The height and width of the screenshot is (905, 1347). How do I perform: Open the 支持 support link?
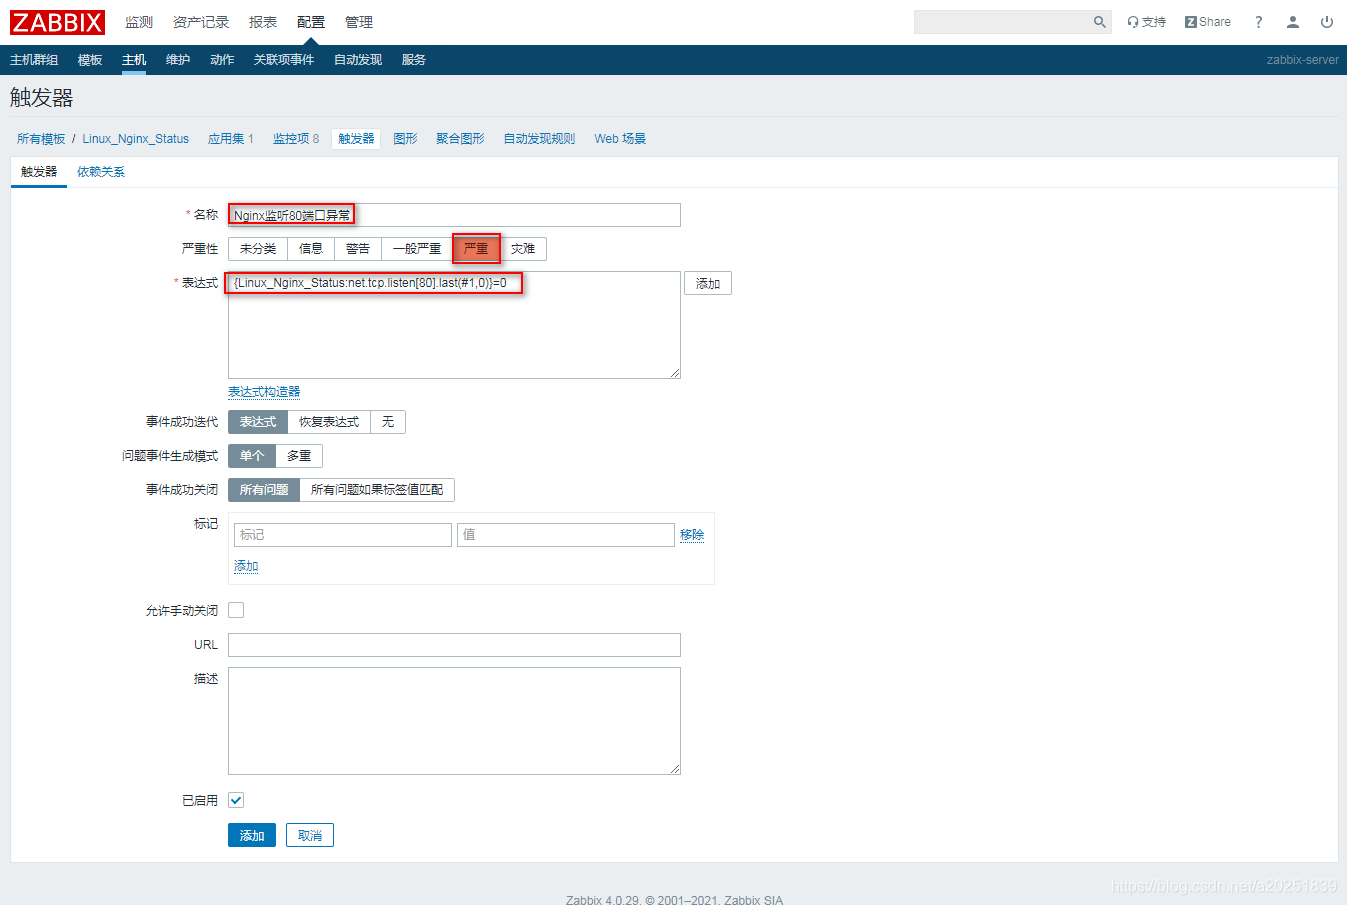point(1146,22)
